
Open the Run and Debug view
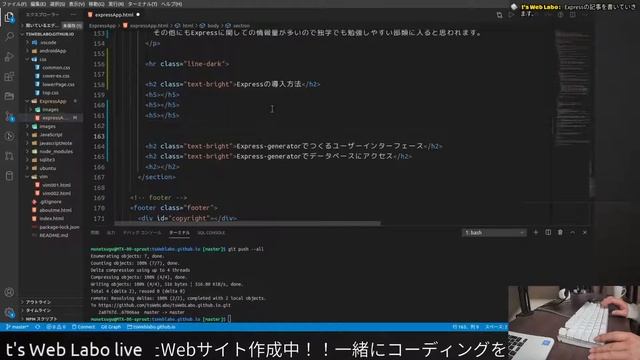point(9,57)
